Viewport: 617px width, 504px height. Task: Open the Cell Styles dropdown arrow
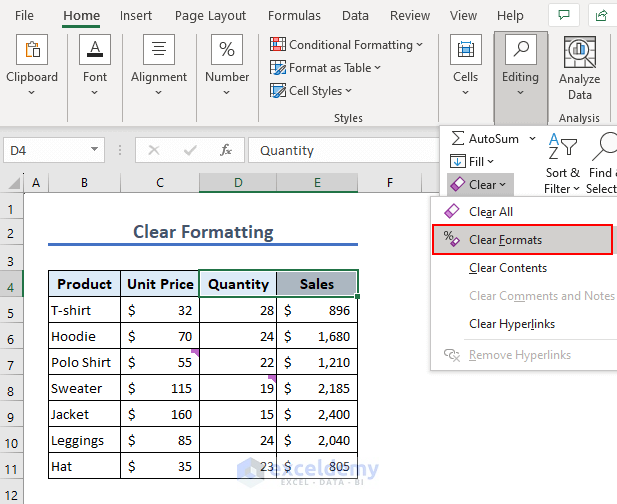click(349, 91)
